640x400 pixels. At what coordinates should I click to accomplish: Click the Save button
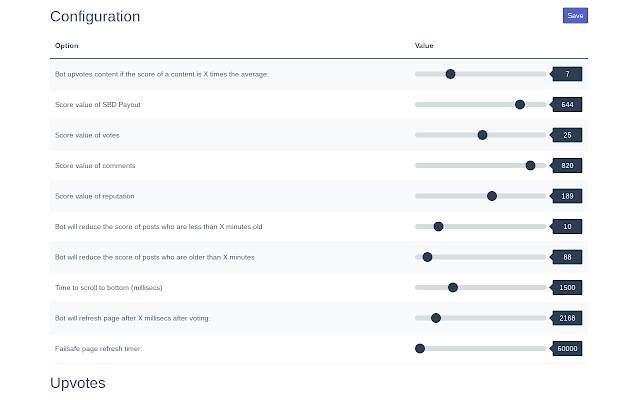click(x=575, y=16)
